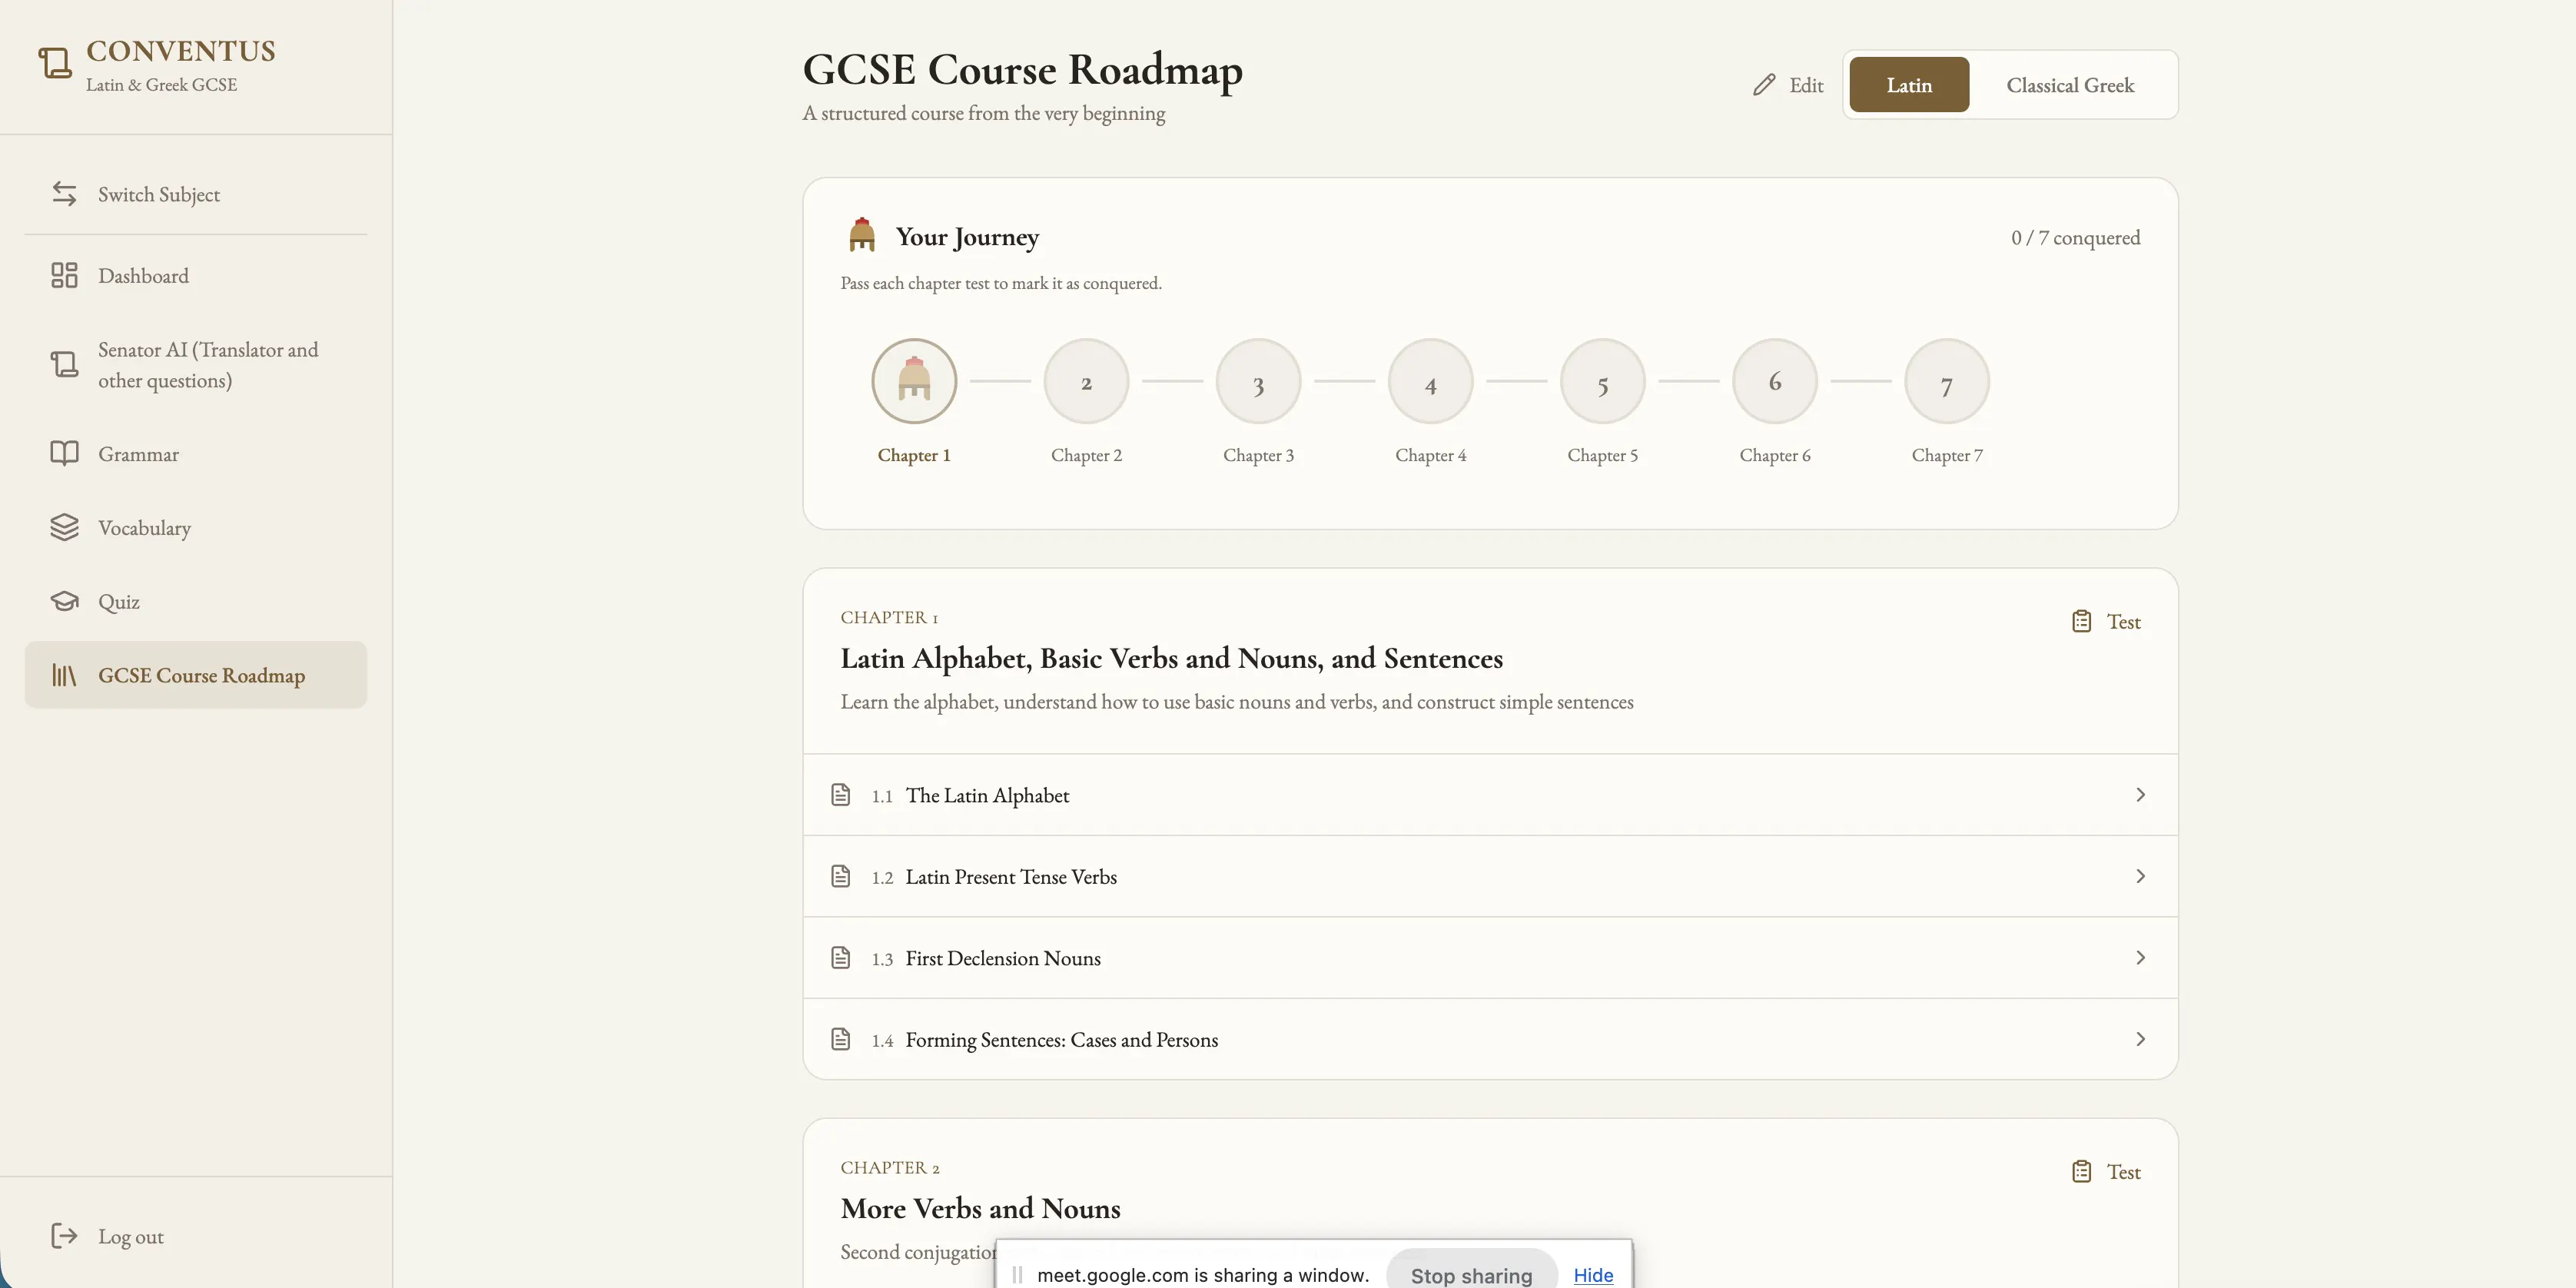Click the Conventus scroll logo icon
Image resolution: width=2576 pixels, height=1288 pixels.
pyautogui.click(x=55, y=63)
